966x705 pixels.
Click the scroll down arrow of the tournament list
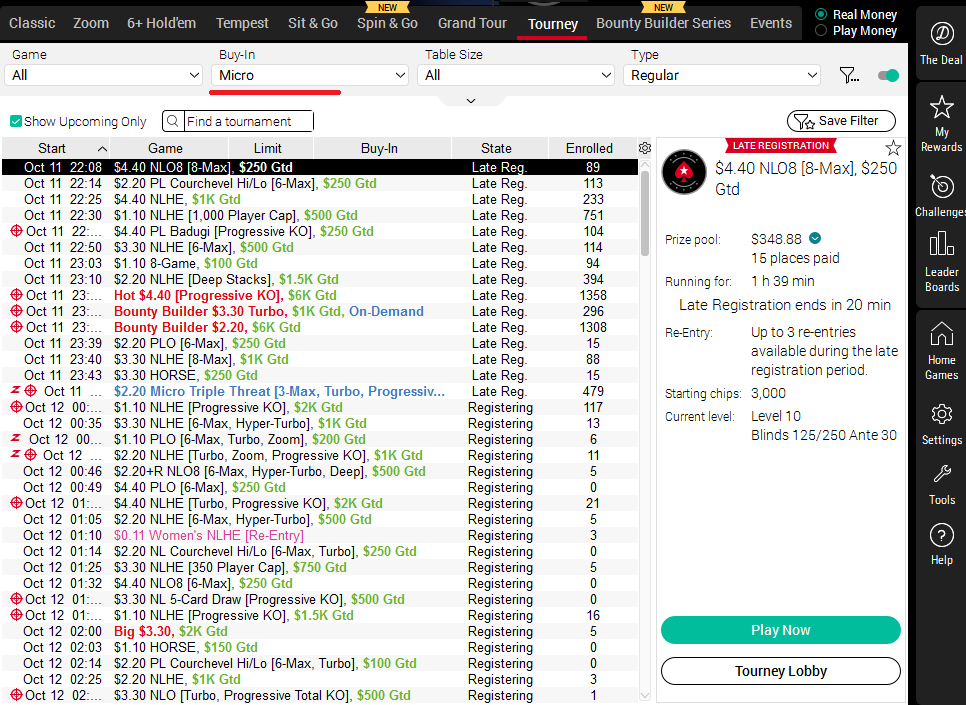[x=644, y=696]
